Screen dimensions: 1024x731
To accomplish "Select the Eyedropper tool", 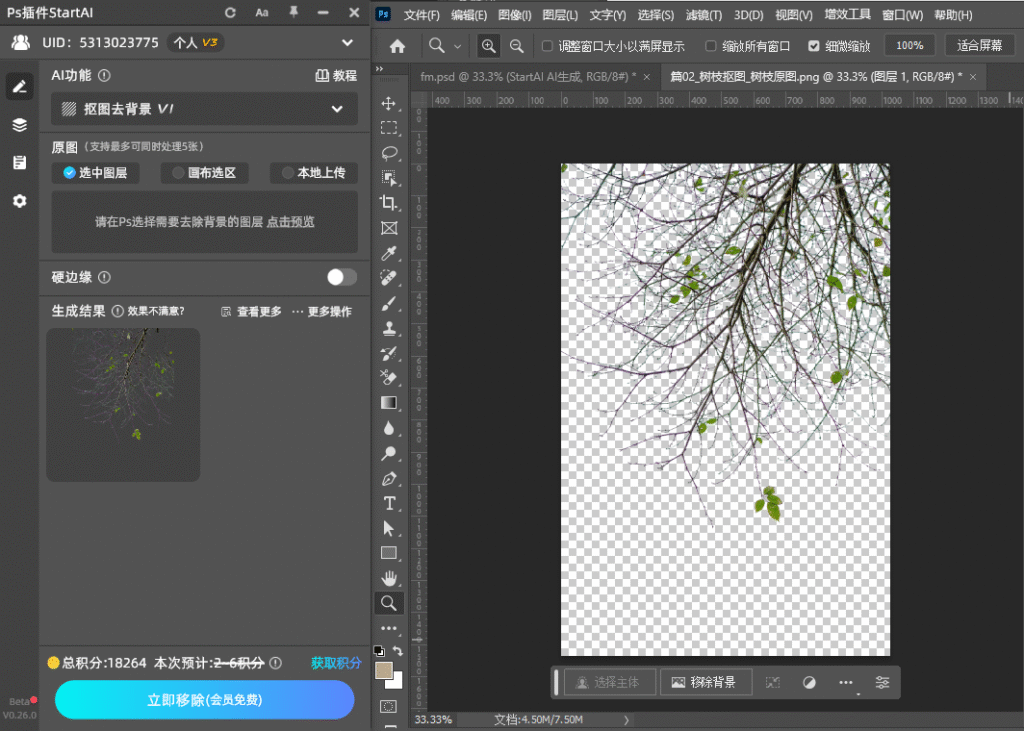I will click(x=389, y=253).
